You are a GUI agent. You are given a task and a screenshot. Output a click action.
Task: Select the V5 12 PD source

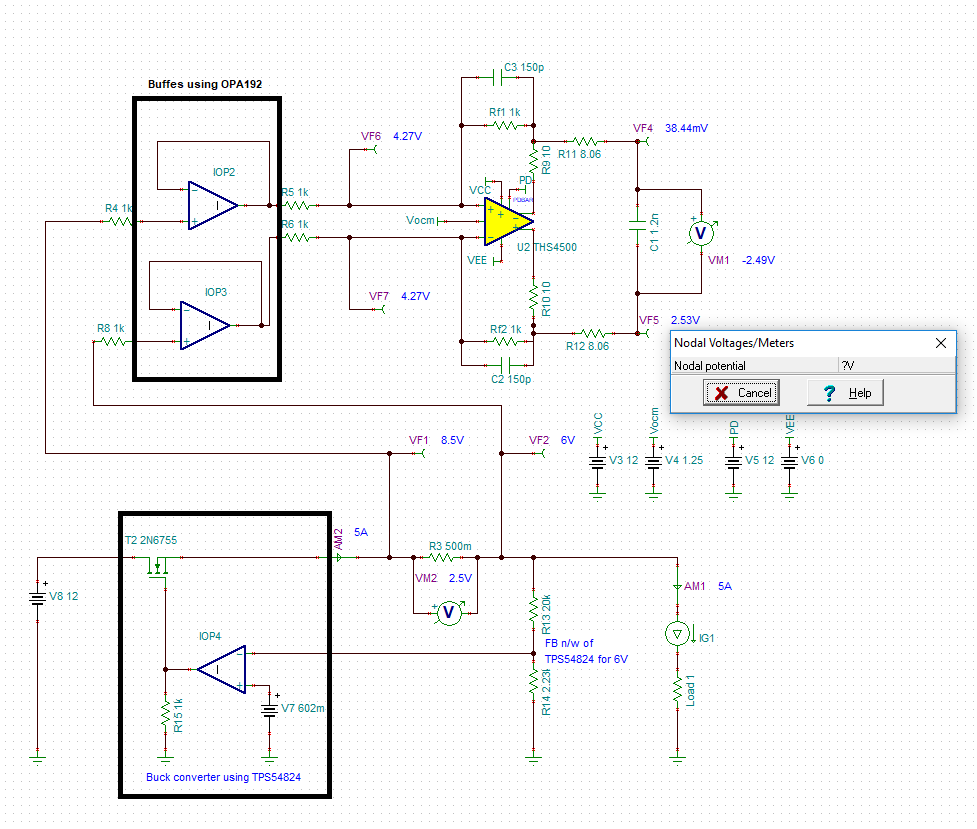[733, 462]
